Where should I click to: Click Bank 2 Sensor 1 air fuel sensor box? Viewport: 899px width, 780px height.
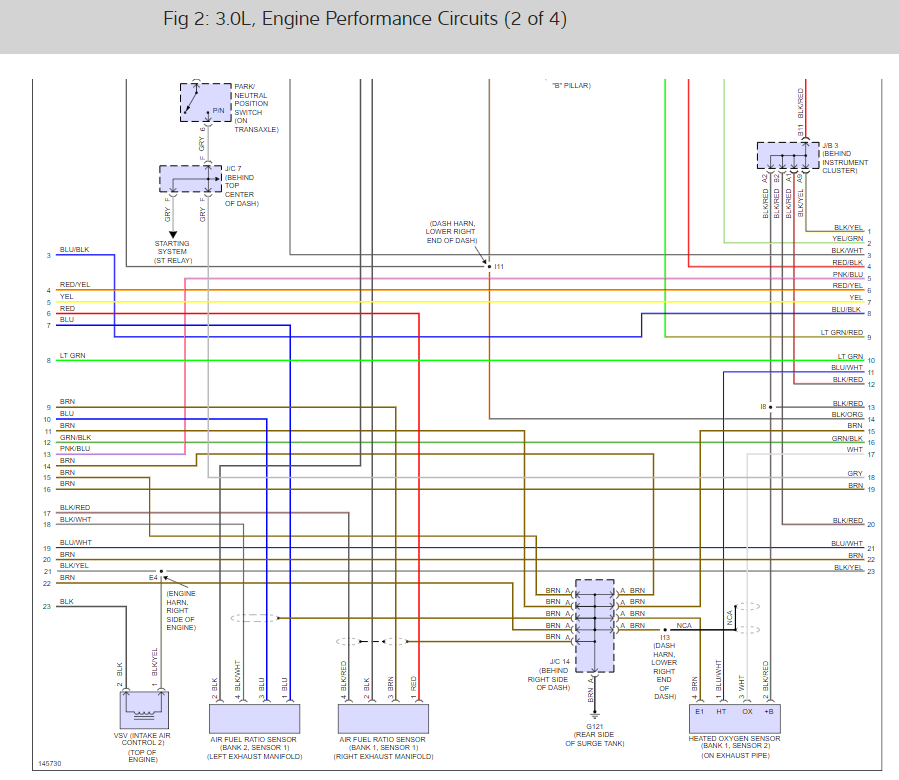255,718
